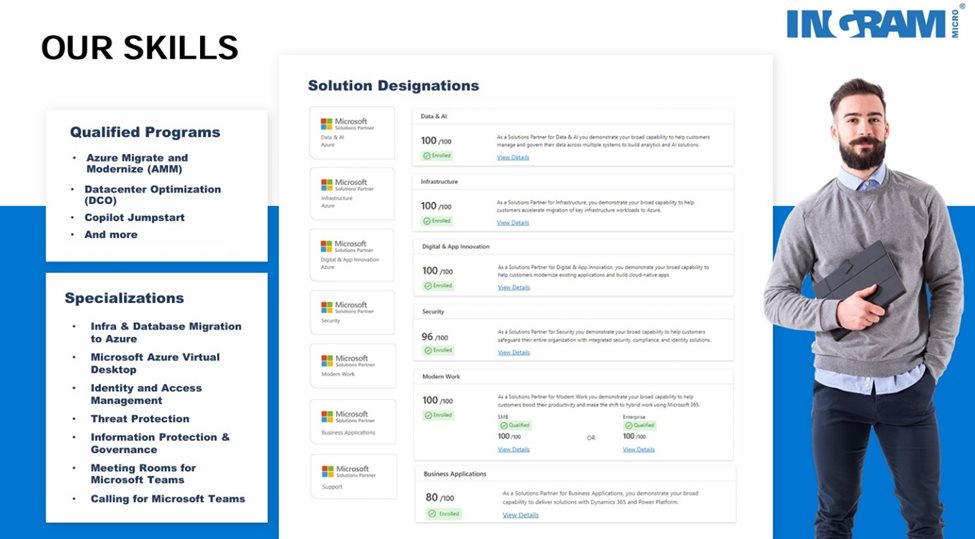
Task: Click the Business Applications score 80/100
Action: click(x=440, y=497)
